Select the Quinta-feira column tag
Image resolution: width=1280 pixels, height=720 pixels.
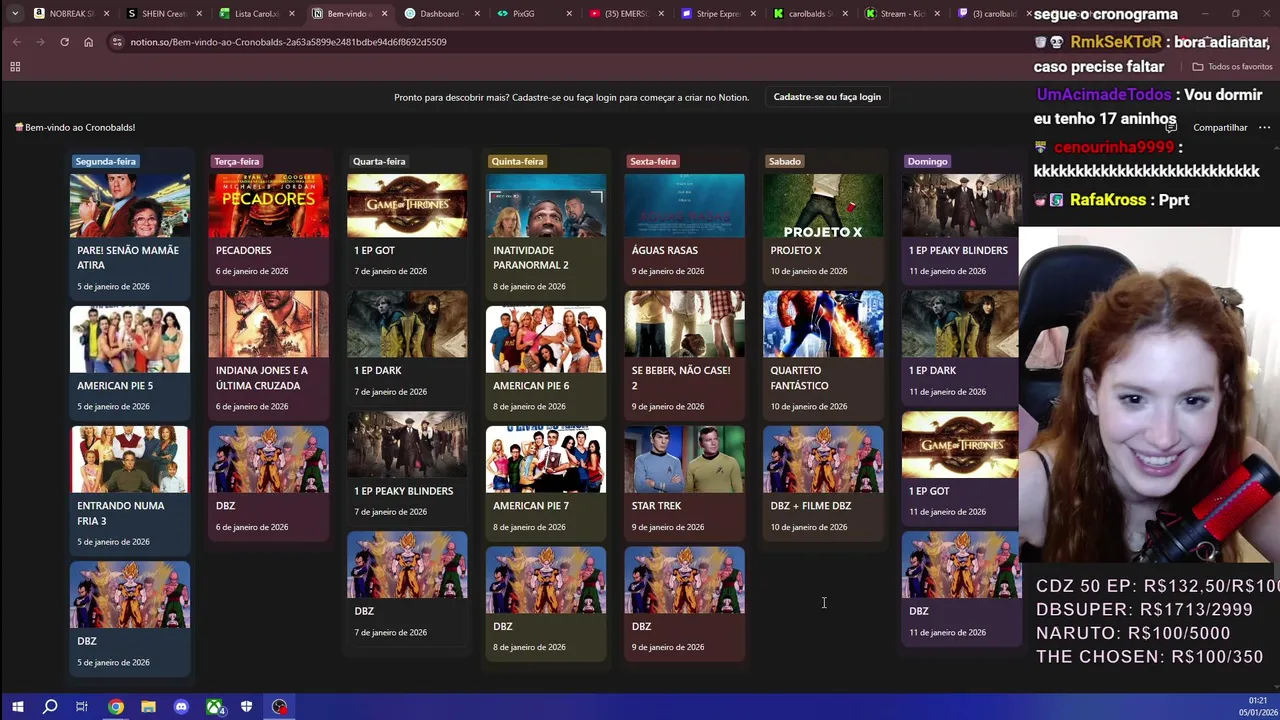(517, 161)
